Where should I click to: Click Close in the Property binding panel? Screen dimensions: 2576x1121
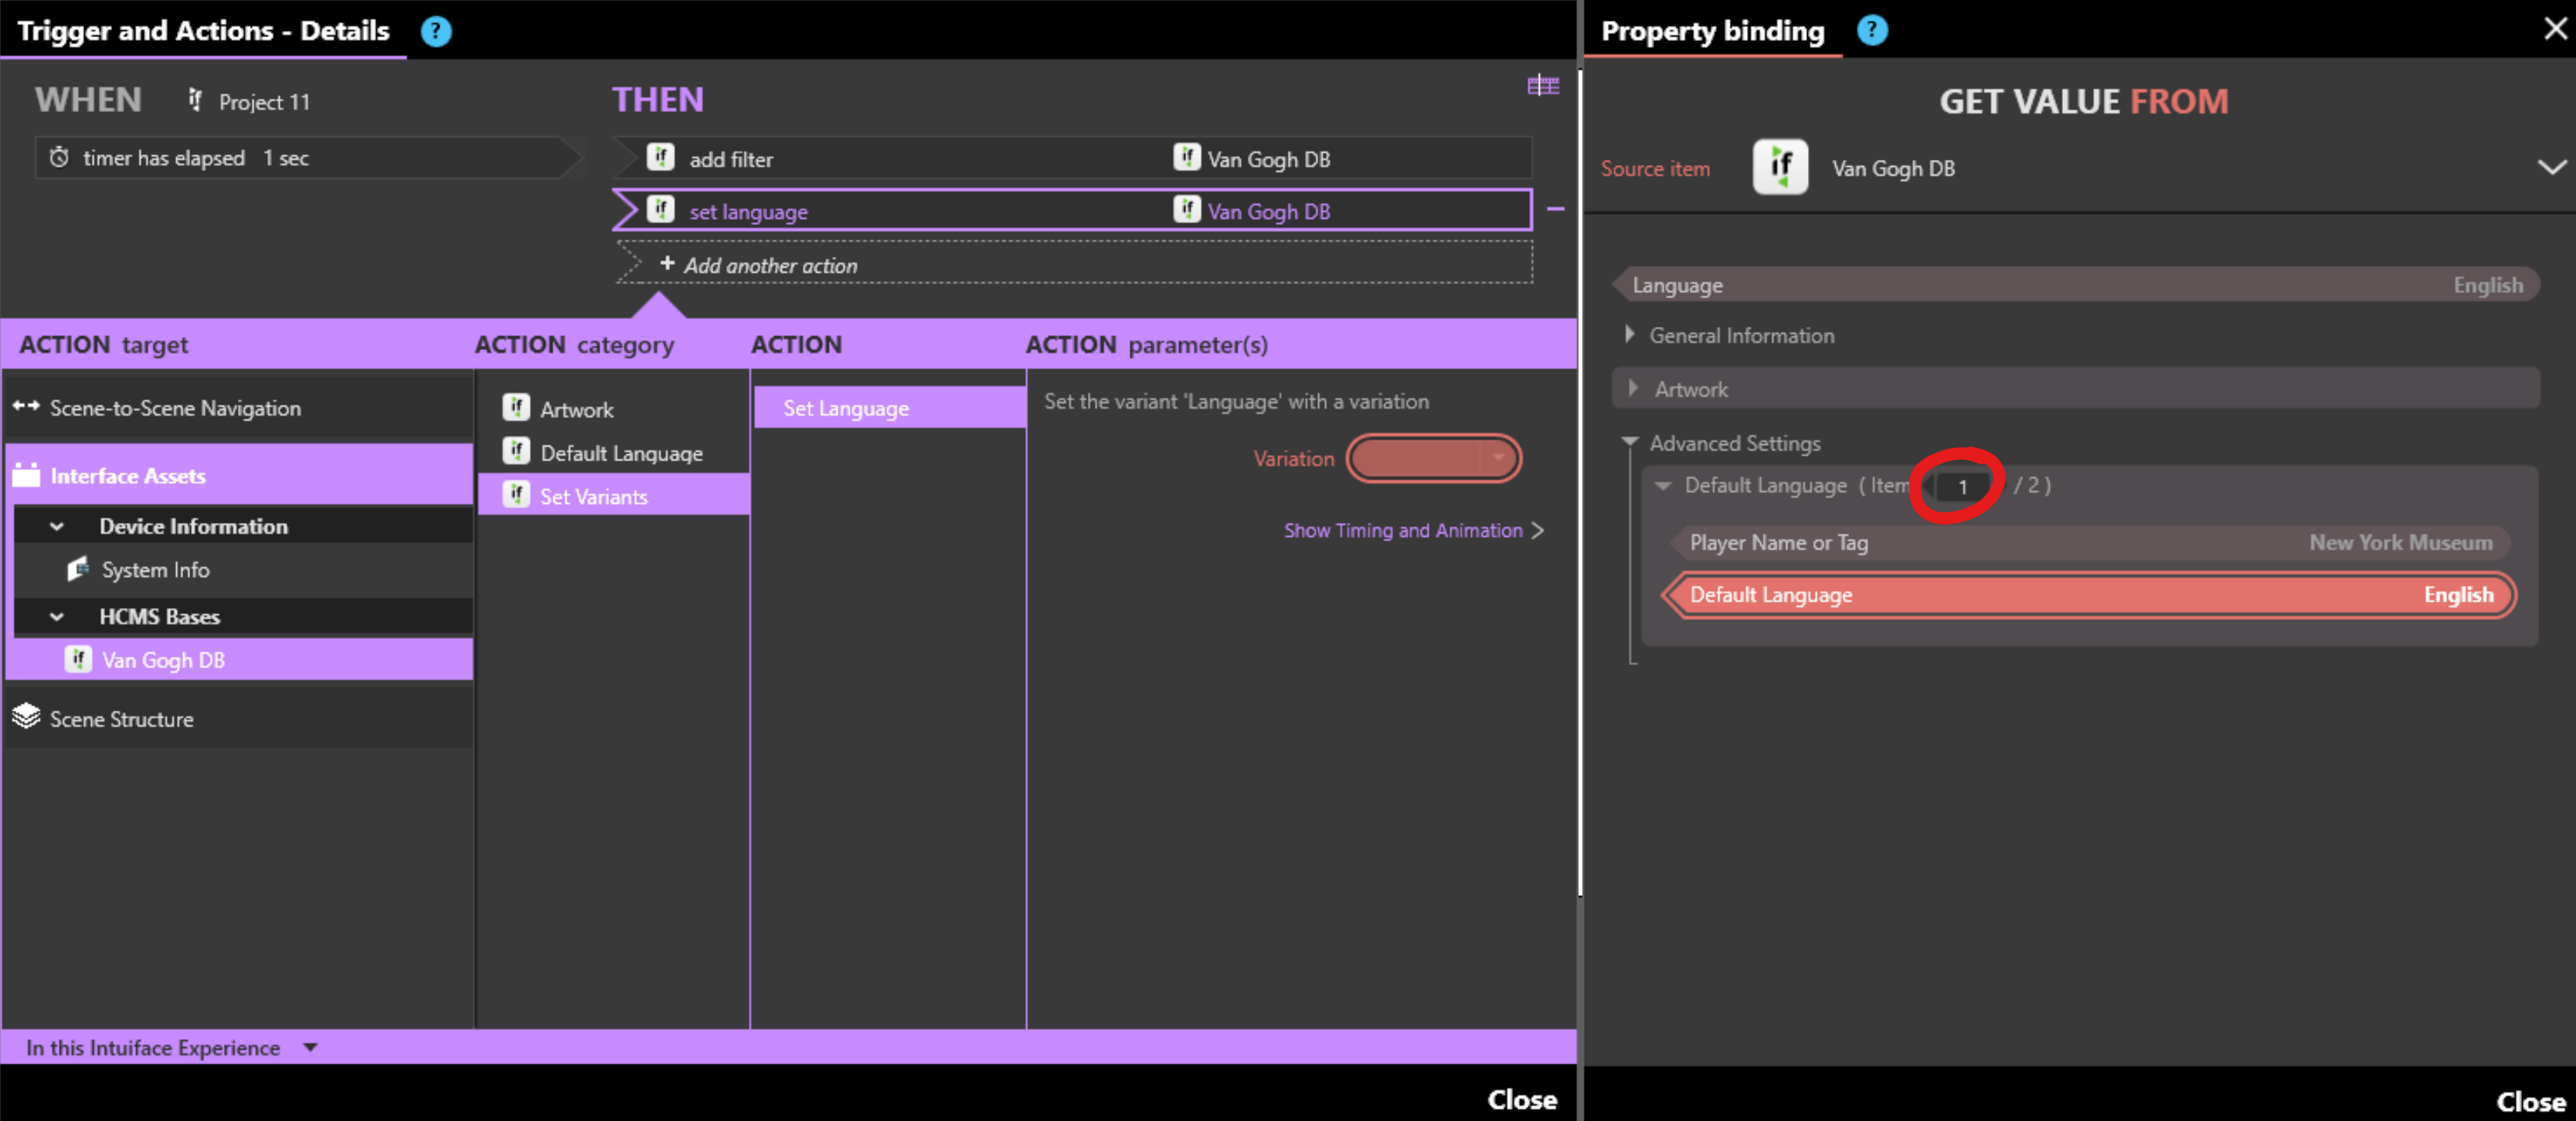2530,1101
